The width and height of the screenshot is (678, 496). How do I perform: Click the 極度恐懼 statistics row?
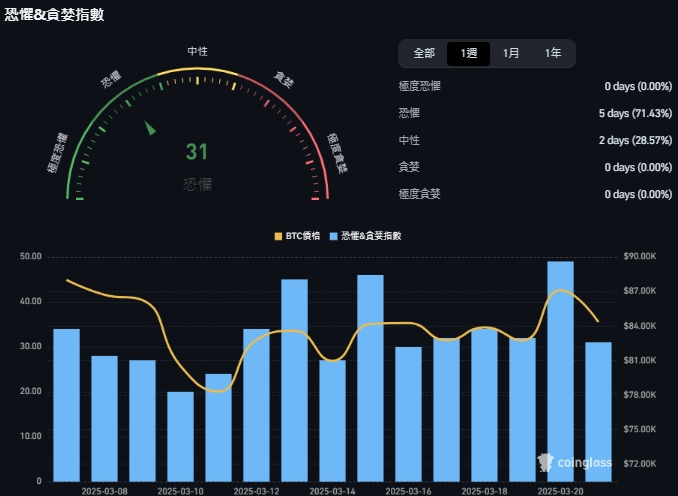pyautogui.click(x=535, y=86)
